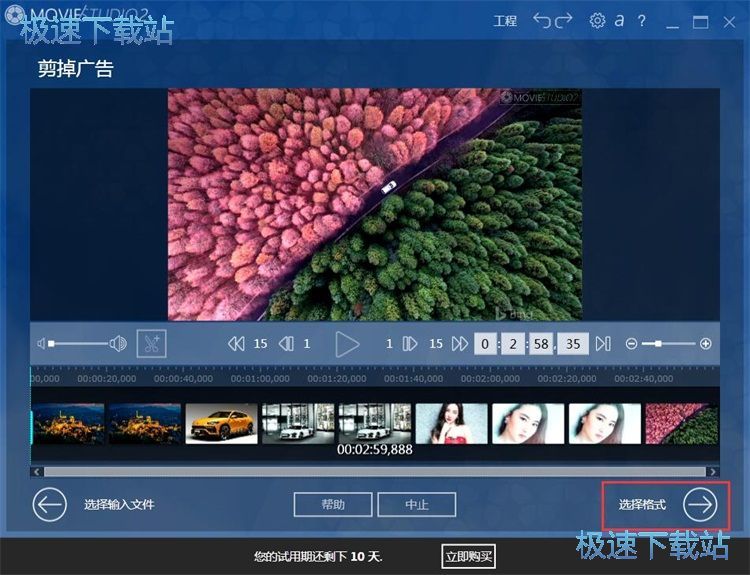This screenshot has width=750, height=575.
Task: Activate the scissors cut tool
Action: click(152, 343)
